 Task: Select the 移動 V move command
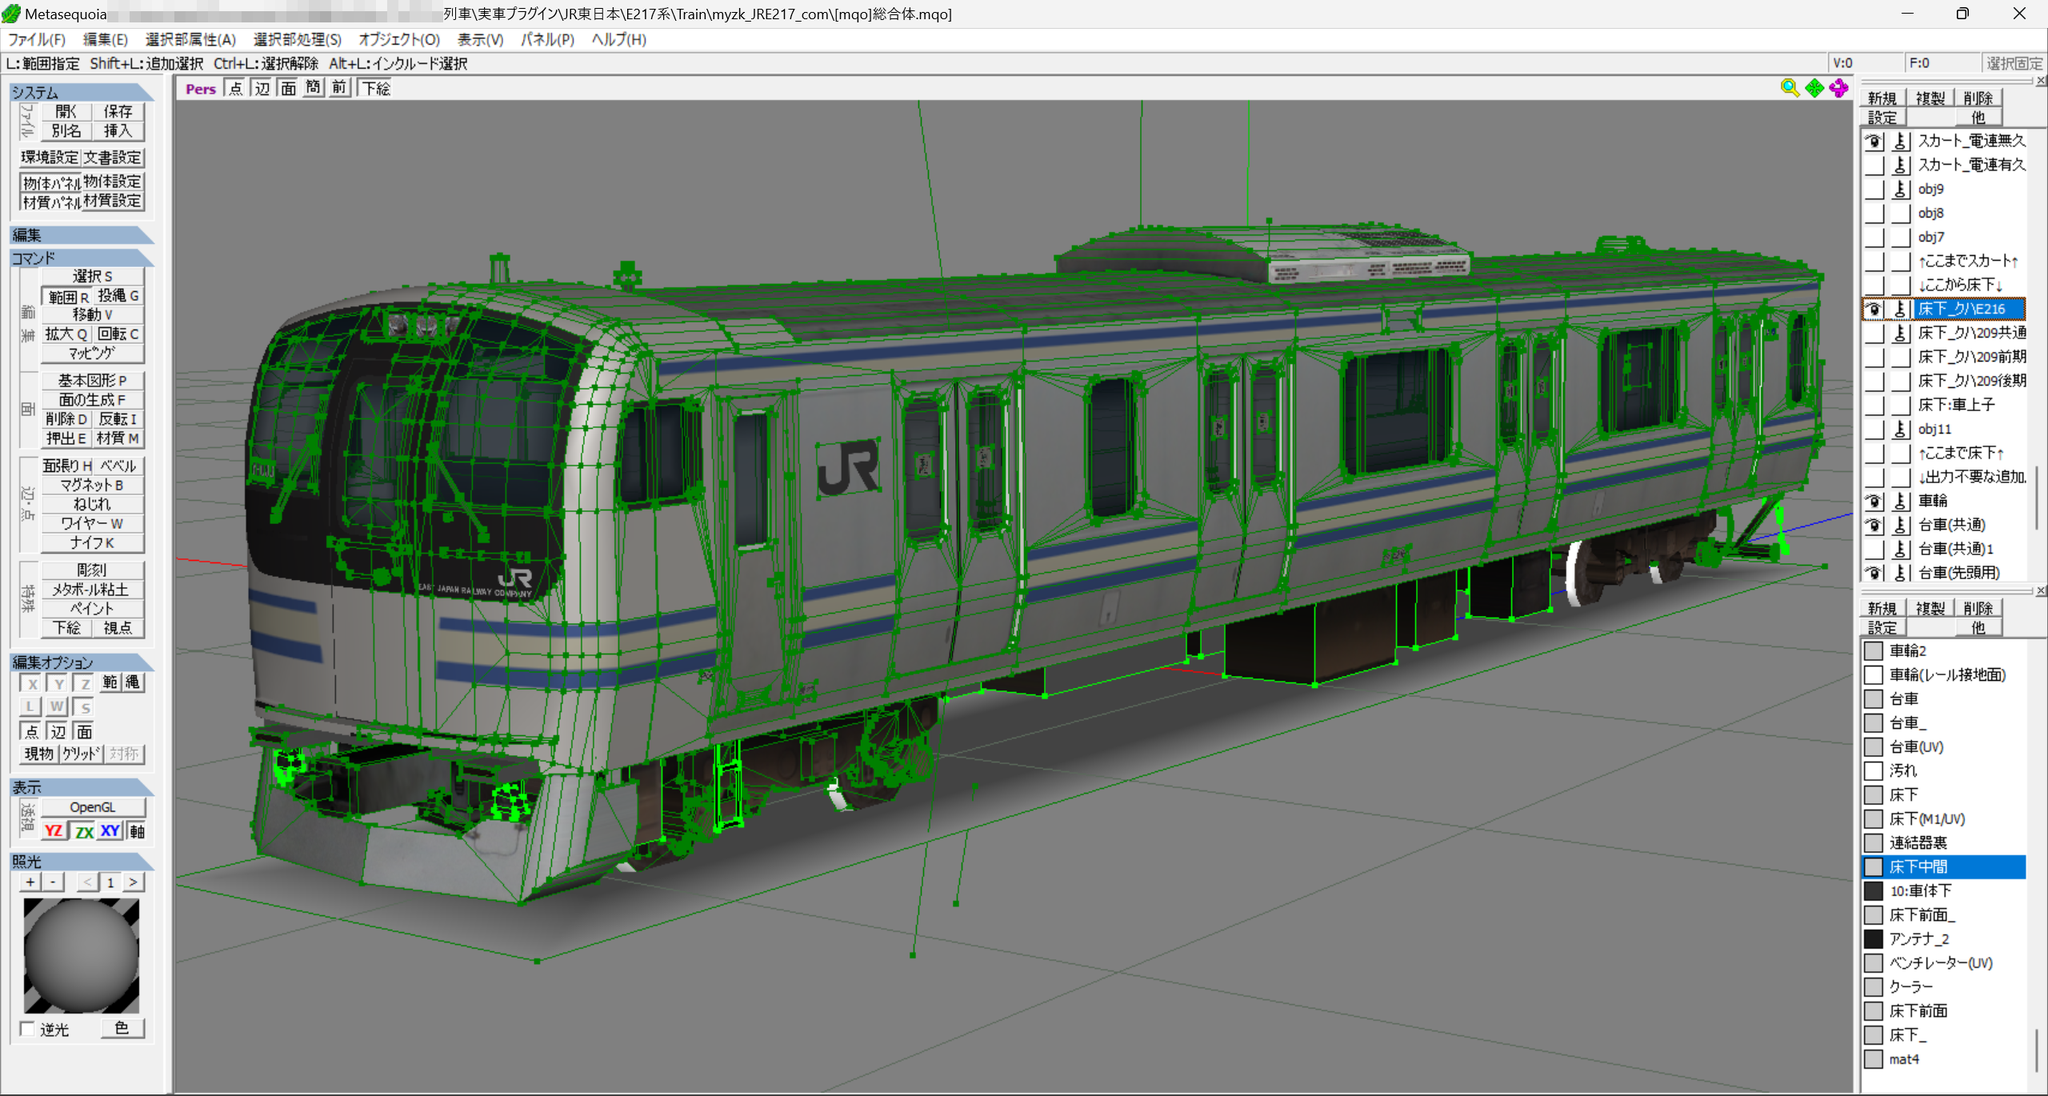pyautogui.click(x=92, y=314)
